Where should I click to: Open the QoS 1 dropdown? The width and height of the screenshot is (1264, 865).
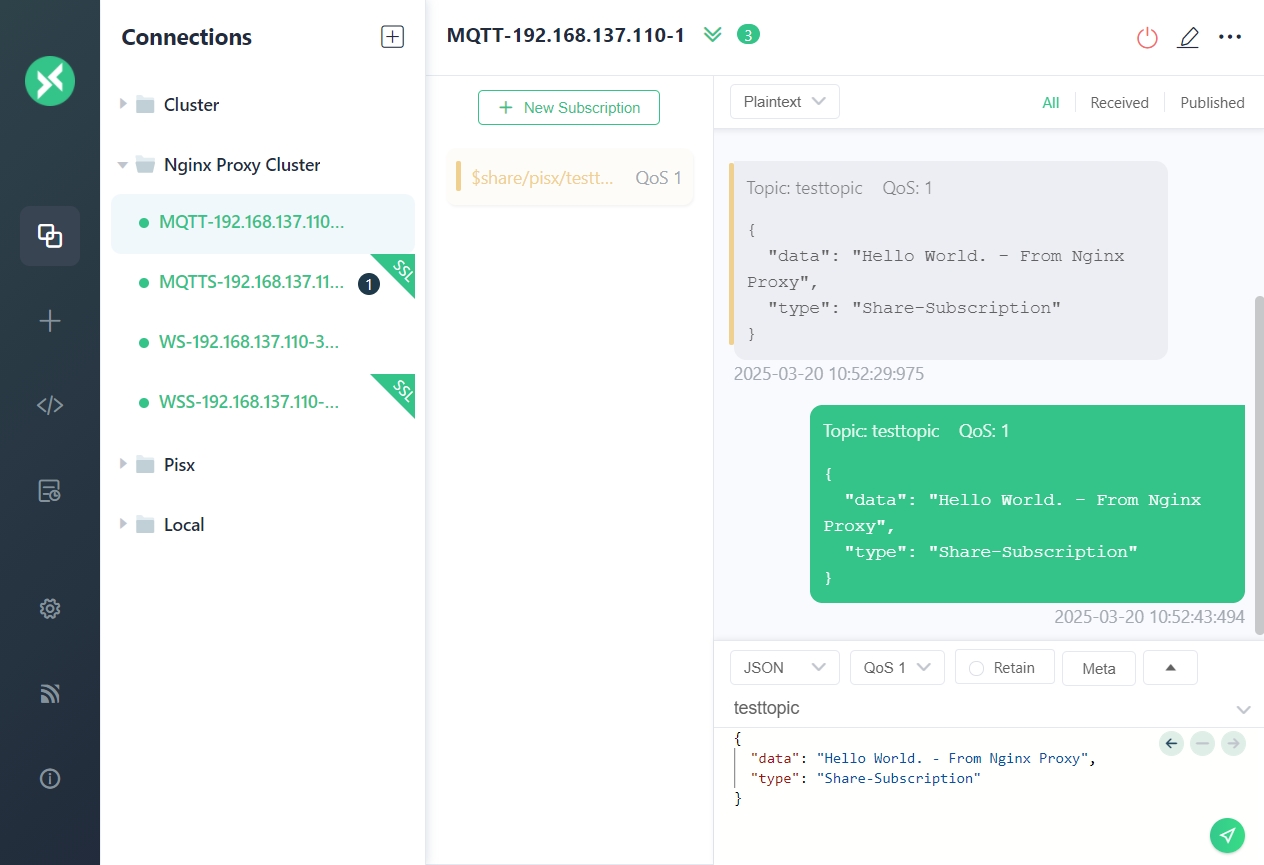click(x=896, y=668)
